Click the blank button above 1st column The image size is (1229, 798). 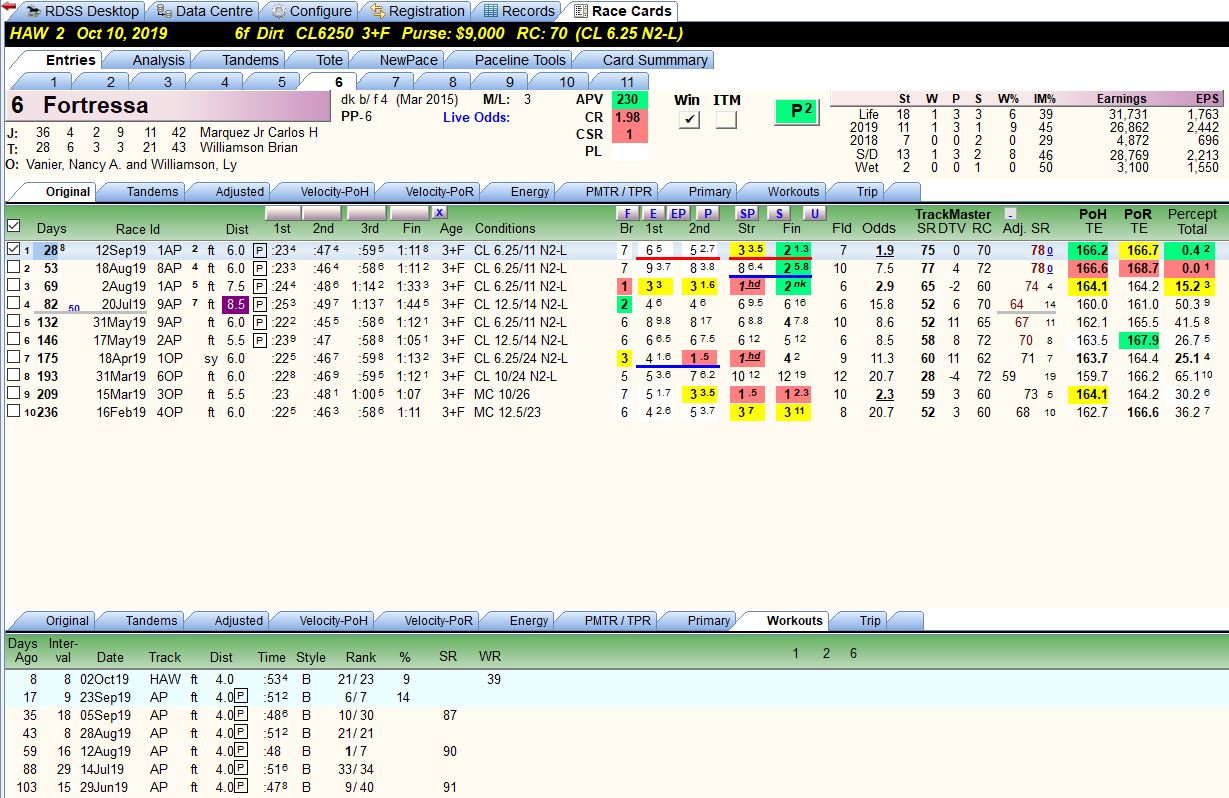[283, 213]
